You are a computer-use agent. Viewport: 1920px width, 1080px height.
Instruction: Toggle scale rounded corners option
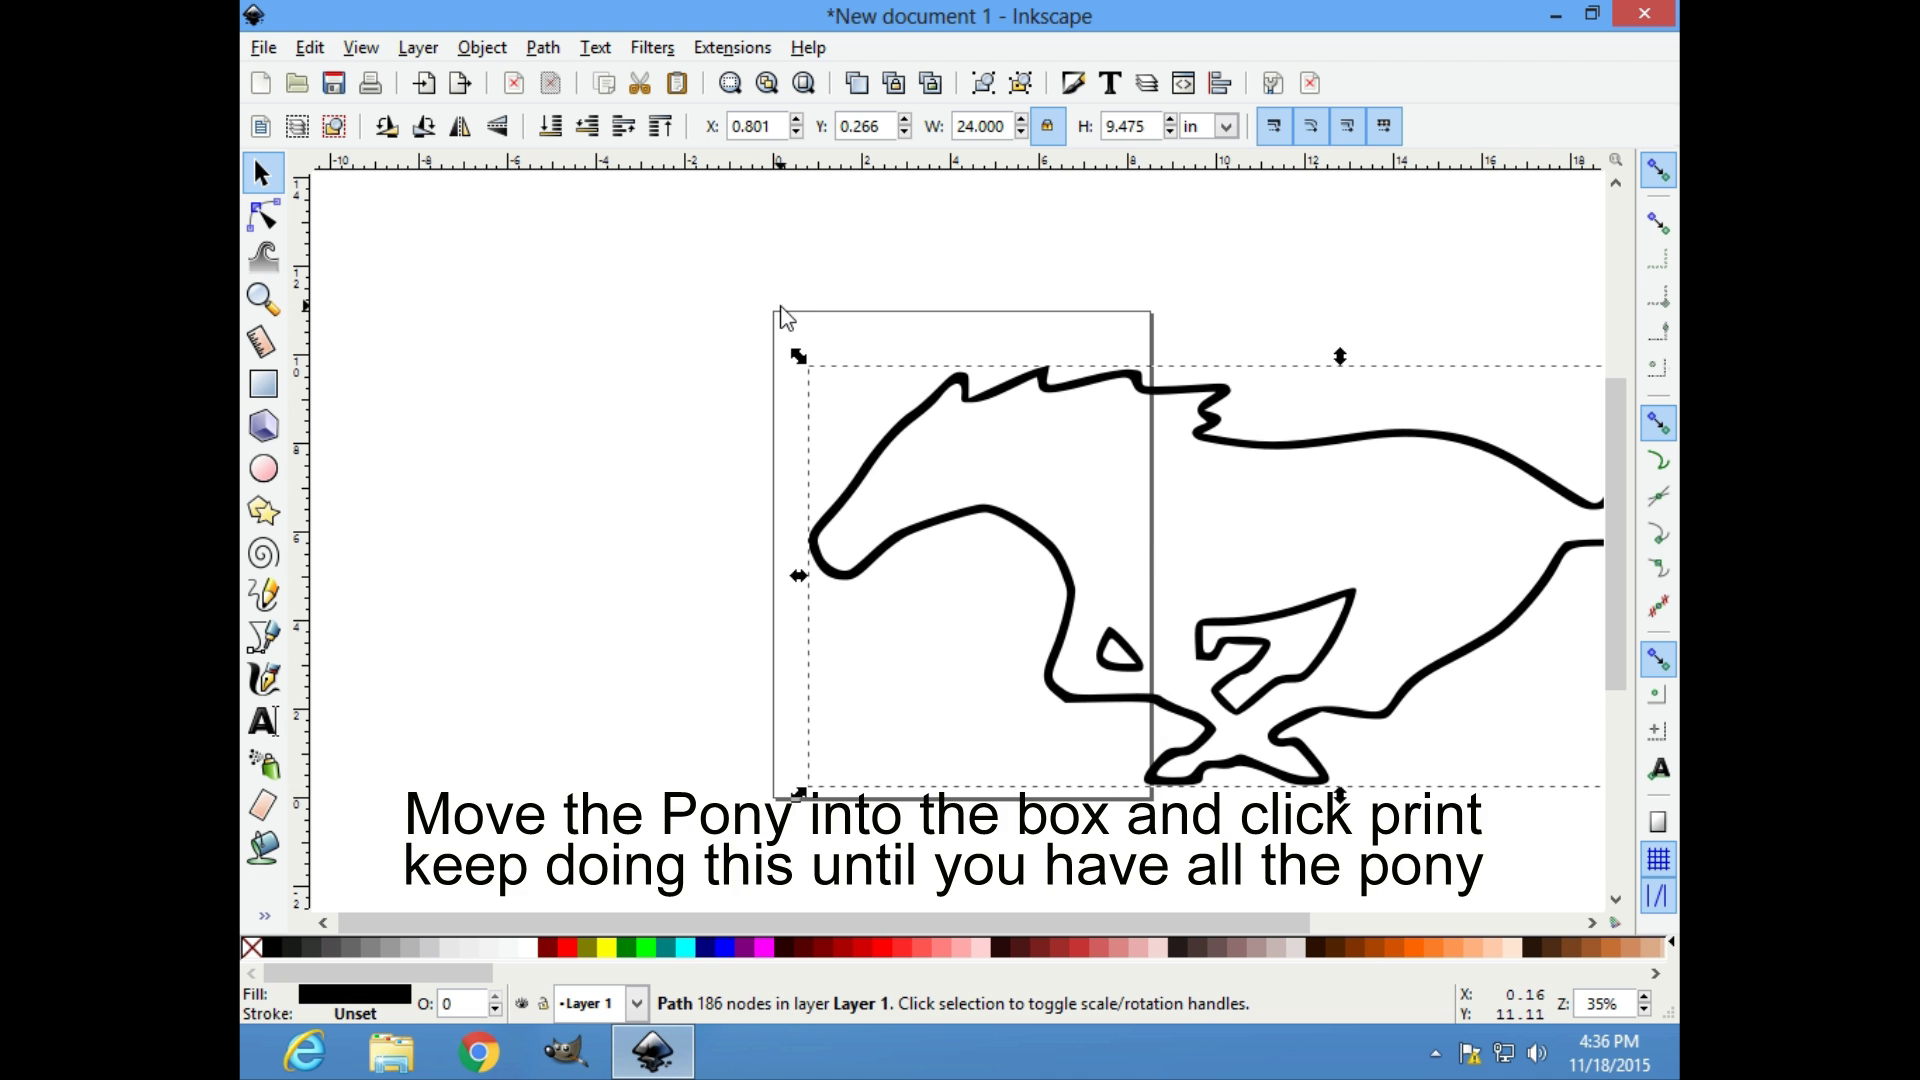coord(1311,126)
